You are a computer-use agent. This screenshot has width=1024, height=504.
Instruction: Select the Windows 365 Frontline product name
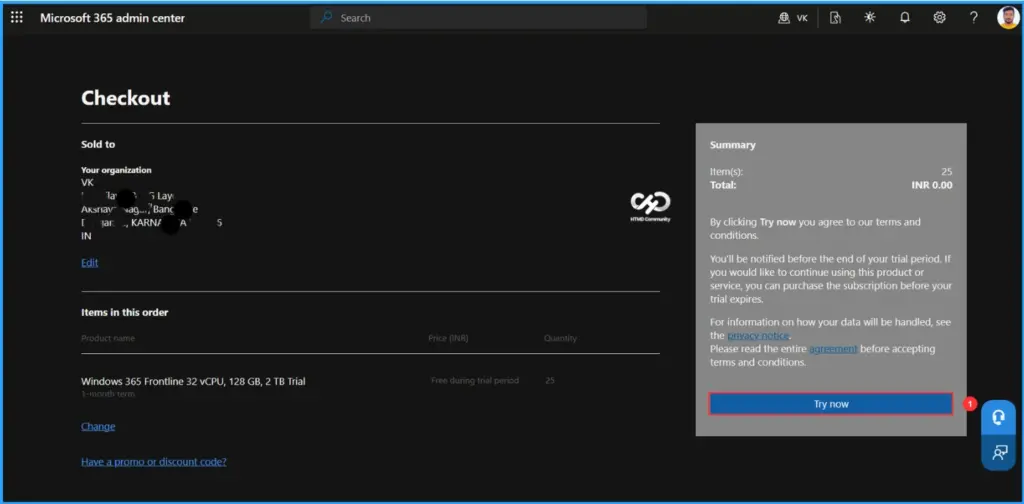(193, 381)
